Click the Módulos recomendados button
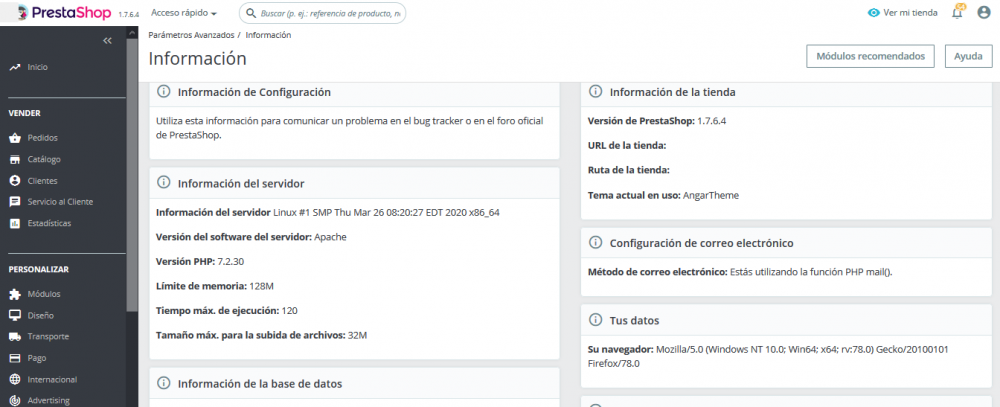1000x407 pixels. (x=871, y=56)
